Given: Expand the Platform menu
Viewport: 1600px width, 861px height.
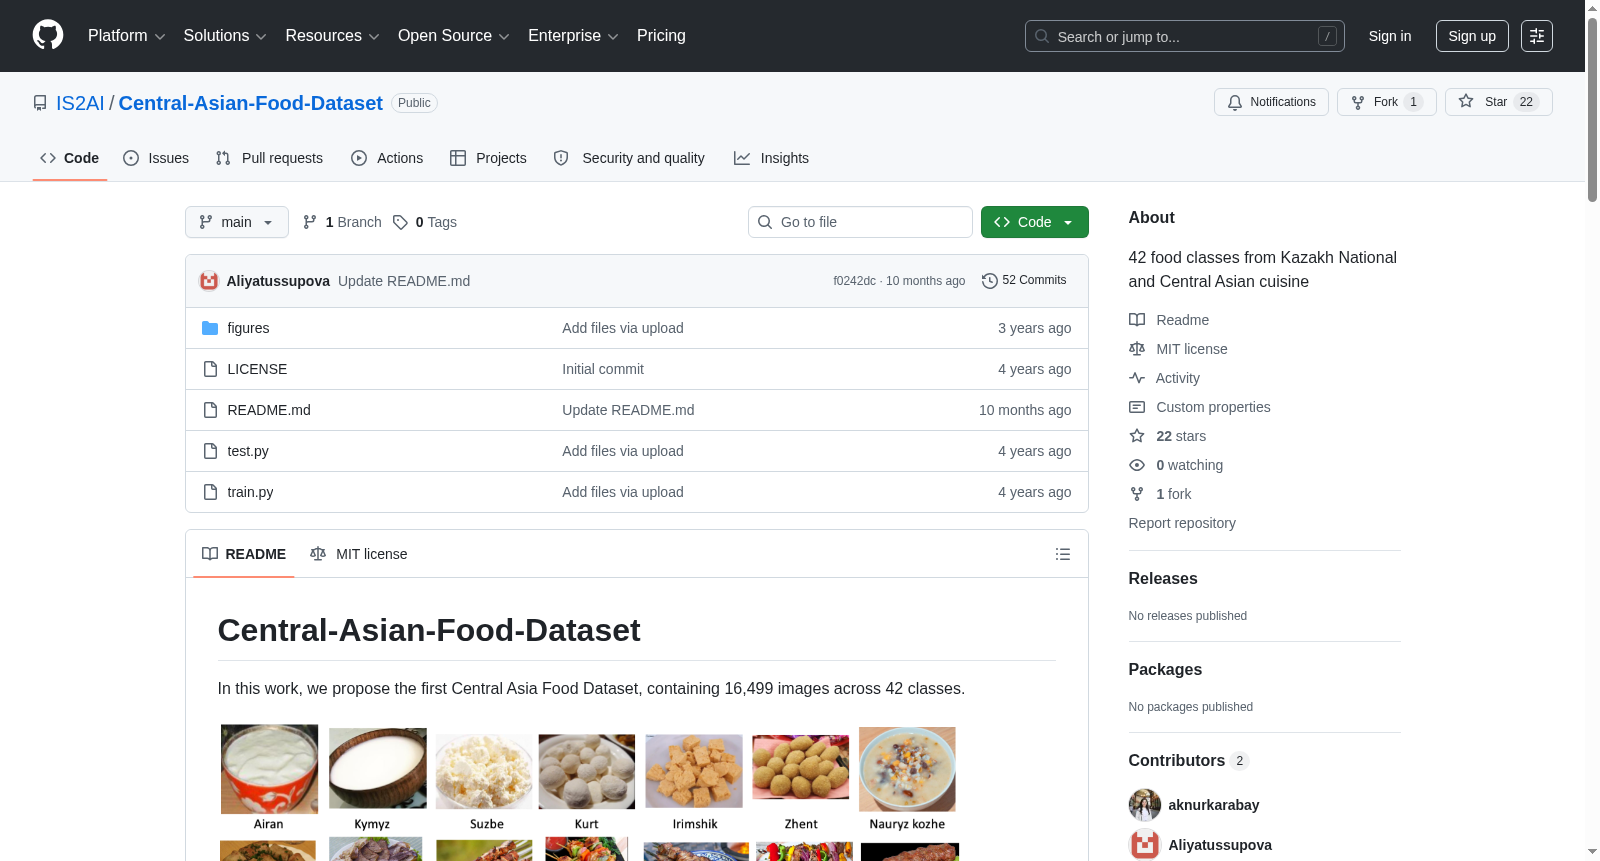Looking at the screenshot, I should [126, 36].
